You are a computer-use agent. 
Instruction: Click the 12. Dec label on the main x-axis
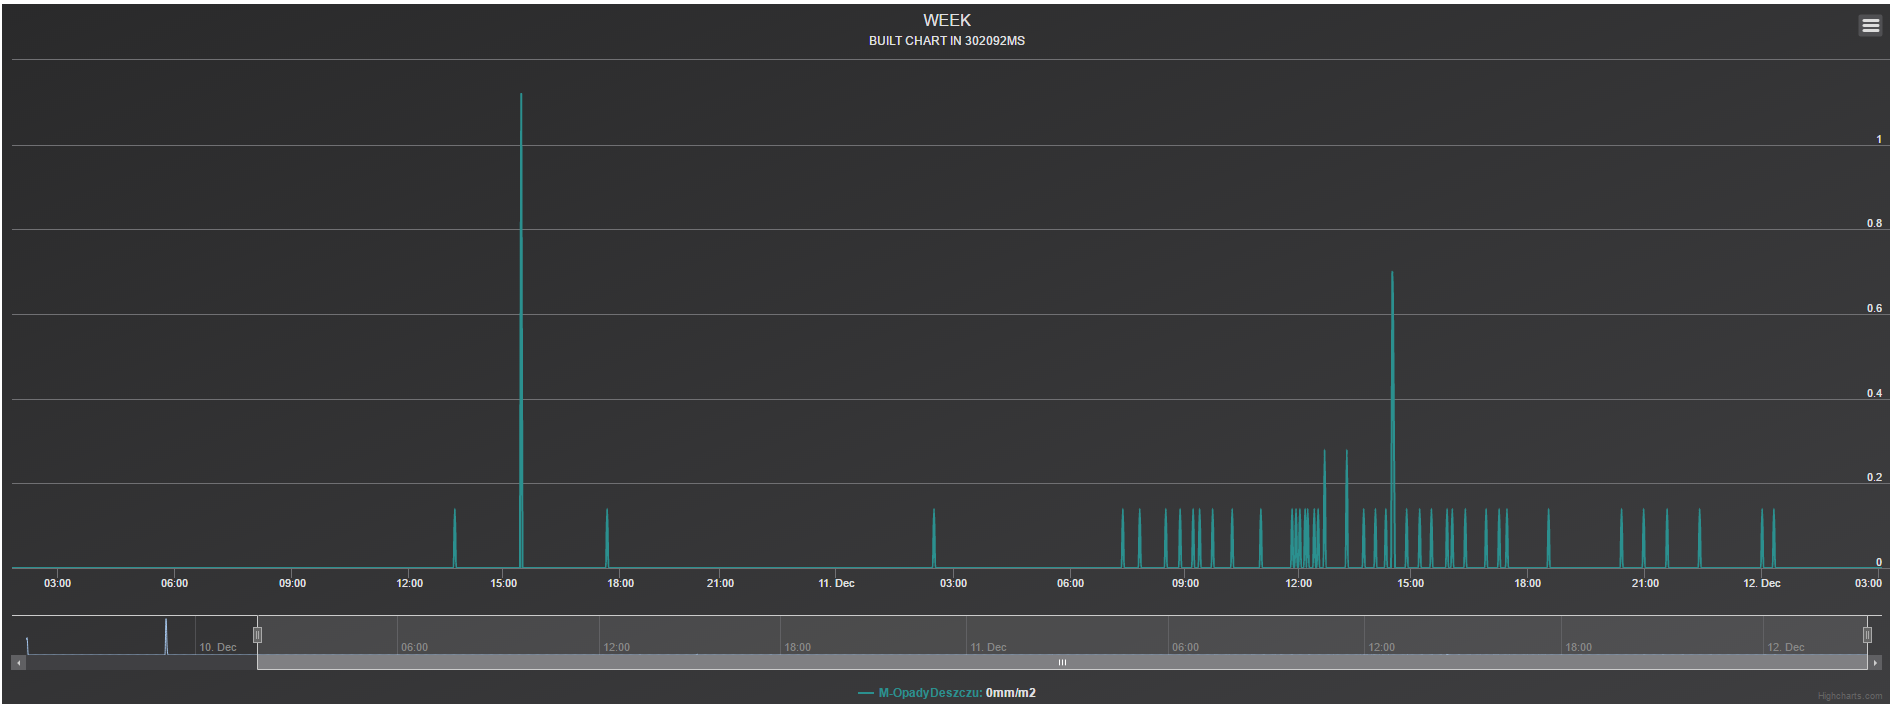1762,583
